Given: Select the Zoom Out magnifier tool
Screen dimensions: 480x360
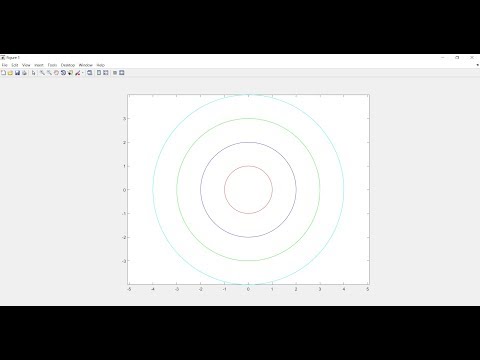Looking at the screenshot, I should coord(49,73).
